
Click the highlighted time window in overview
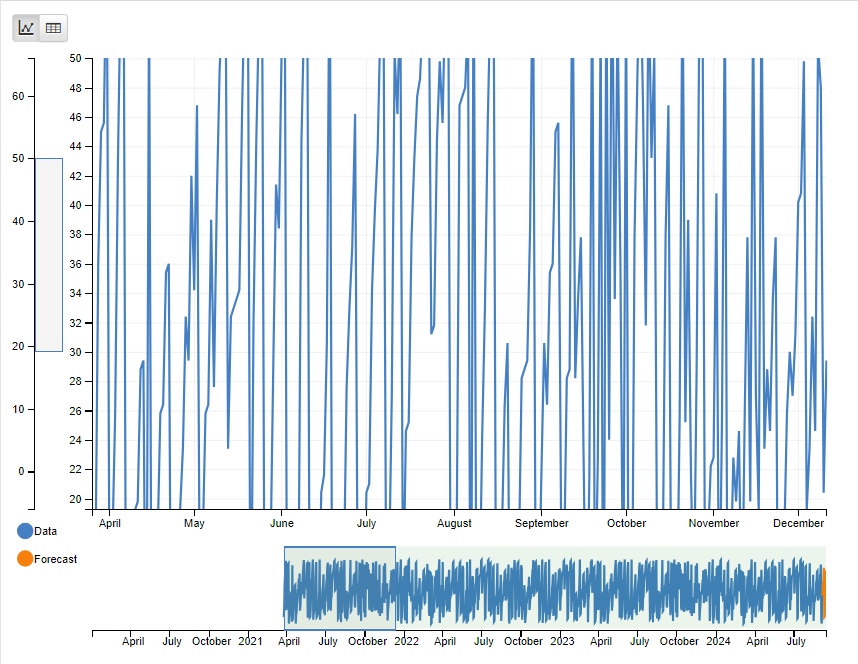[x=339, y=588]
